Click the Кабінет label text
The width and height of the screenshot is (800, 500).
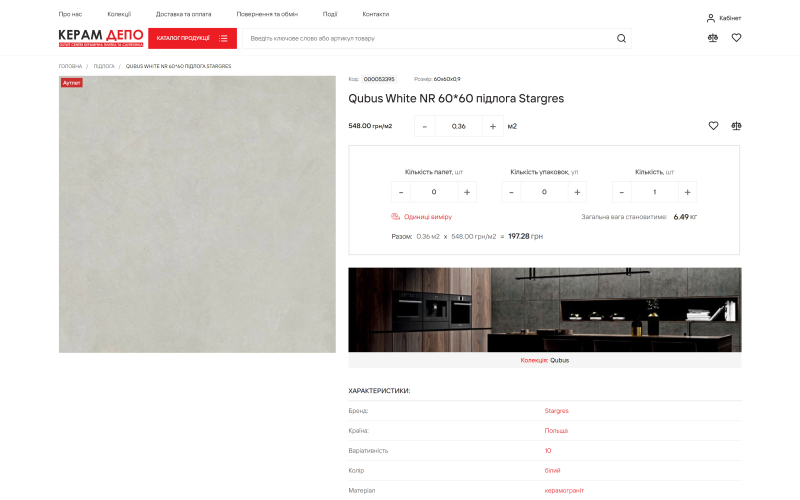click(x=730, y=18)
